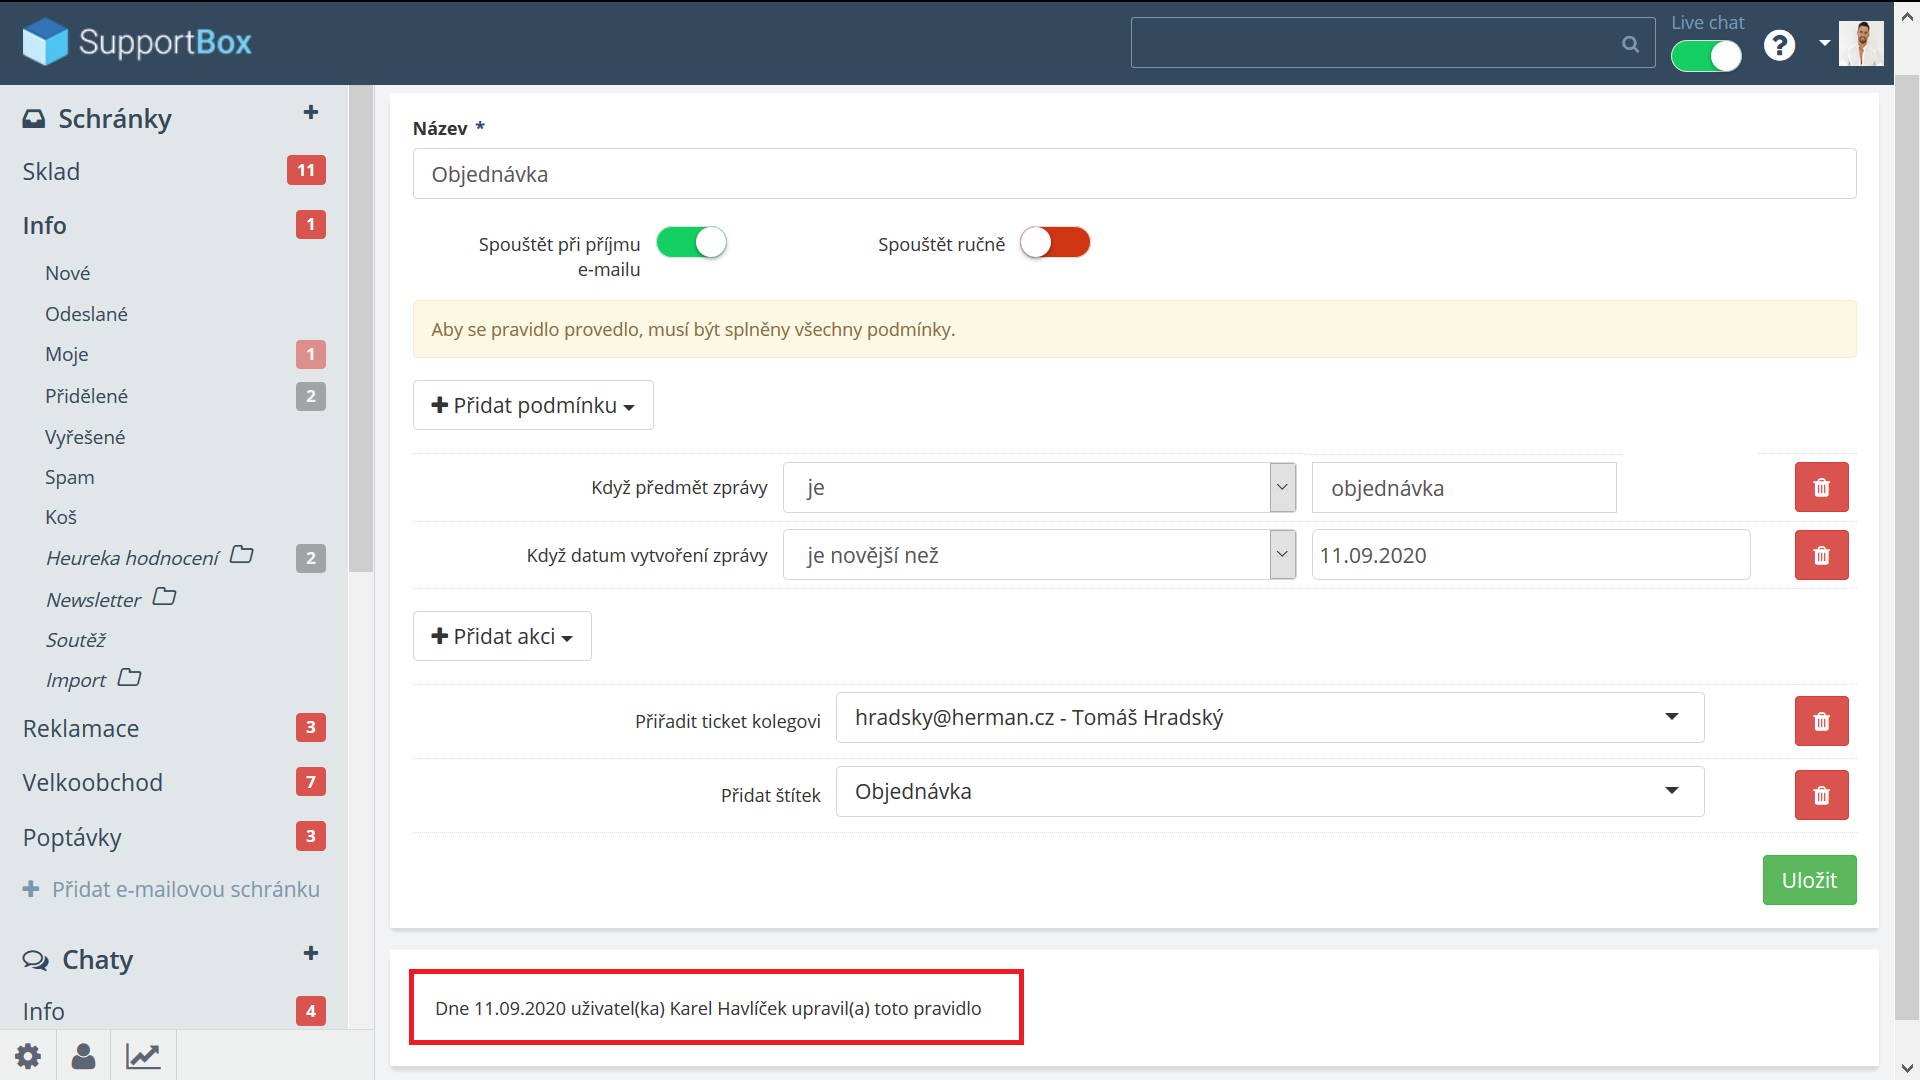
Task: Delete the date created condition row
Action: [1821, 555]
